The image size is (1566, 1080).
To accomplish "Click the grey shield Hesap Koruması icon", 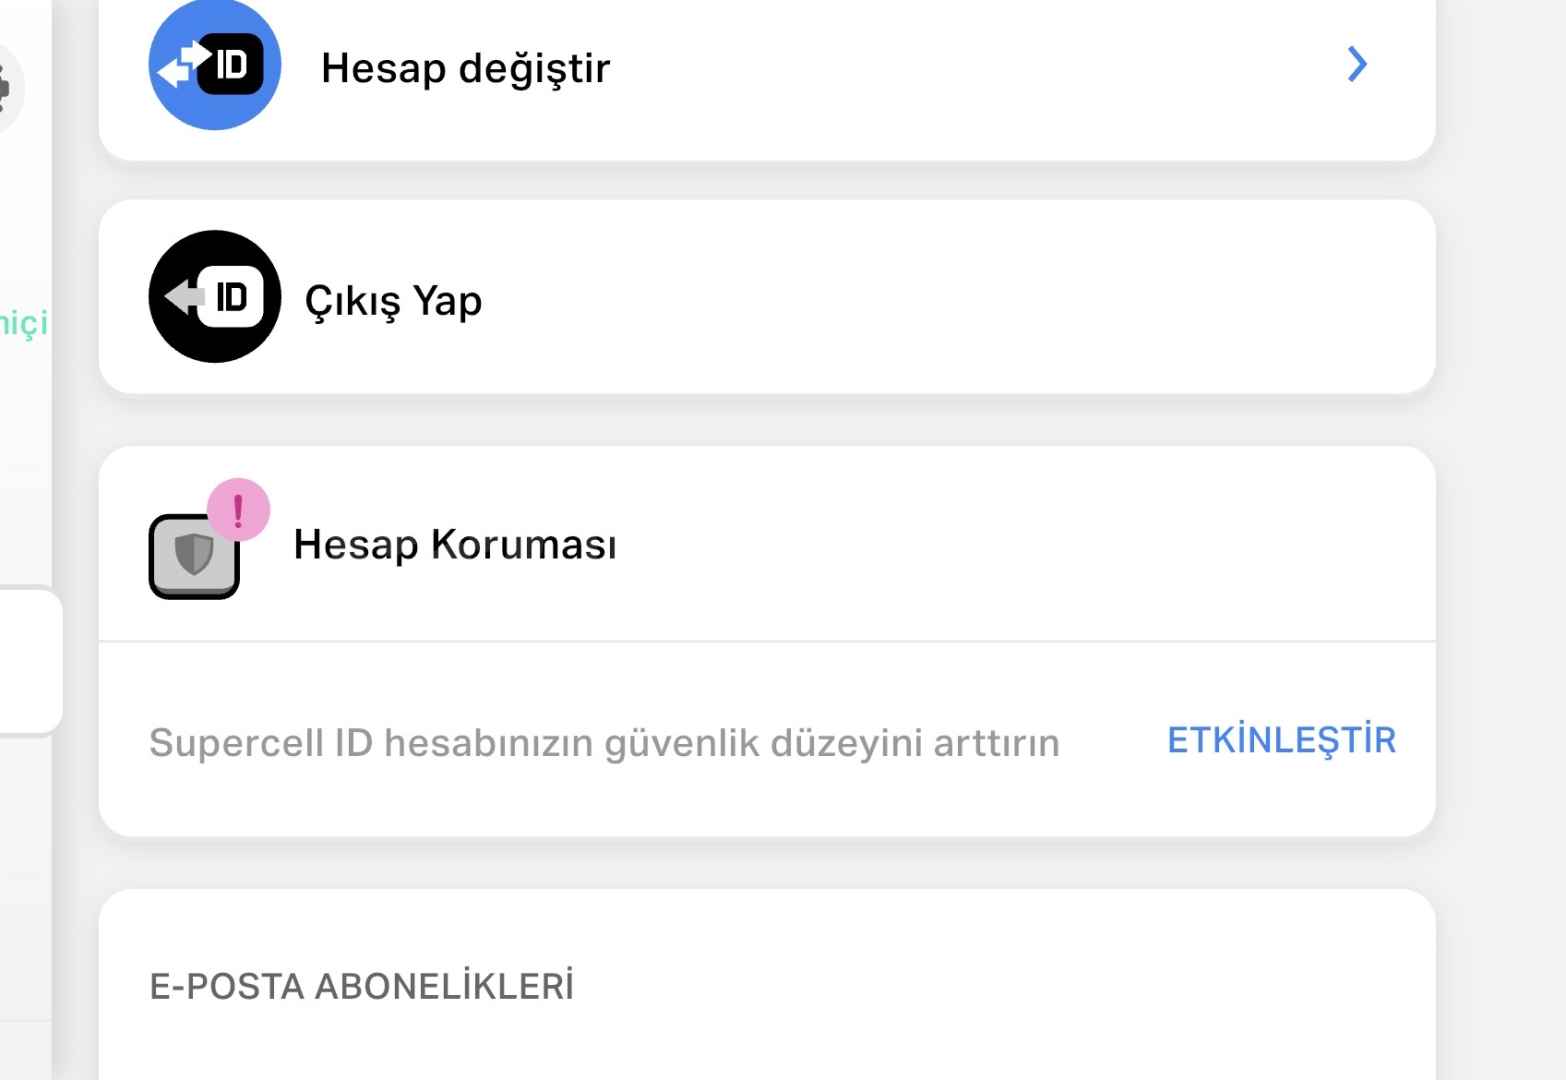I will [x=194, y=556].
